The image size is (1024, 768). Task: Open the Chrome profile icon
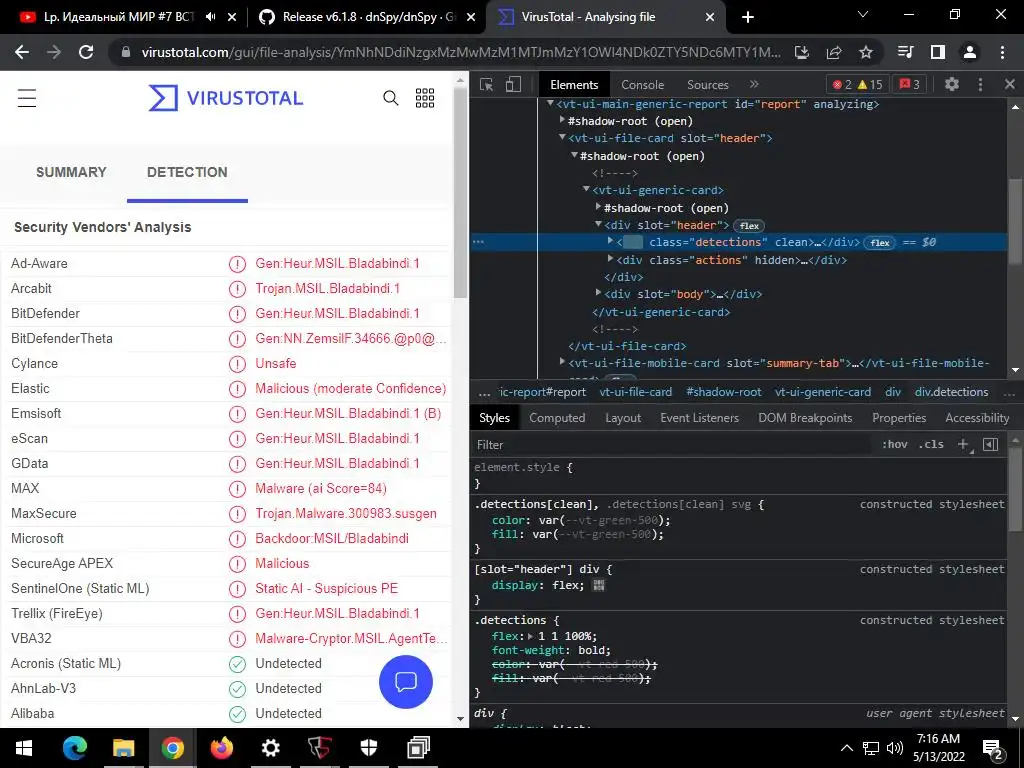[x=970, y=52]
